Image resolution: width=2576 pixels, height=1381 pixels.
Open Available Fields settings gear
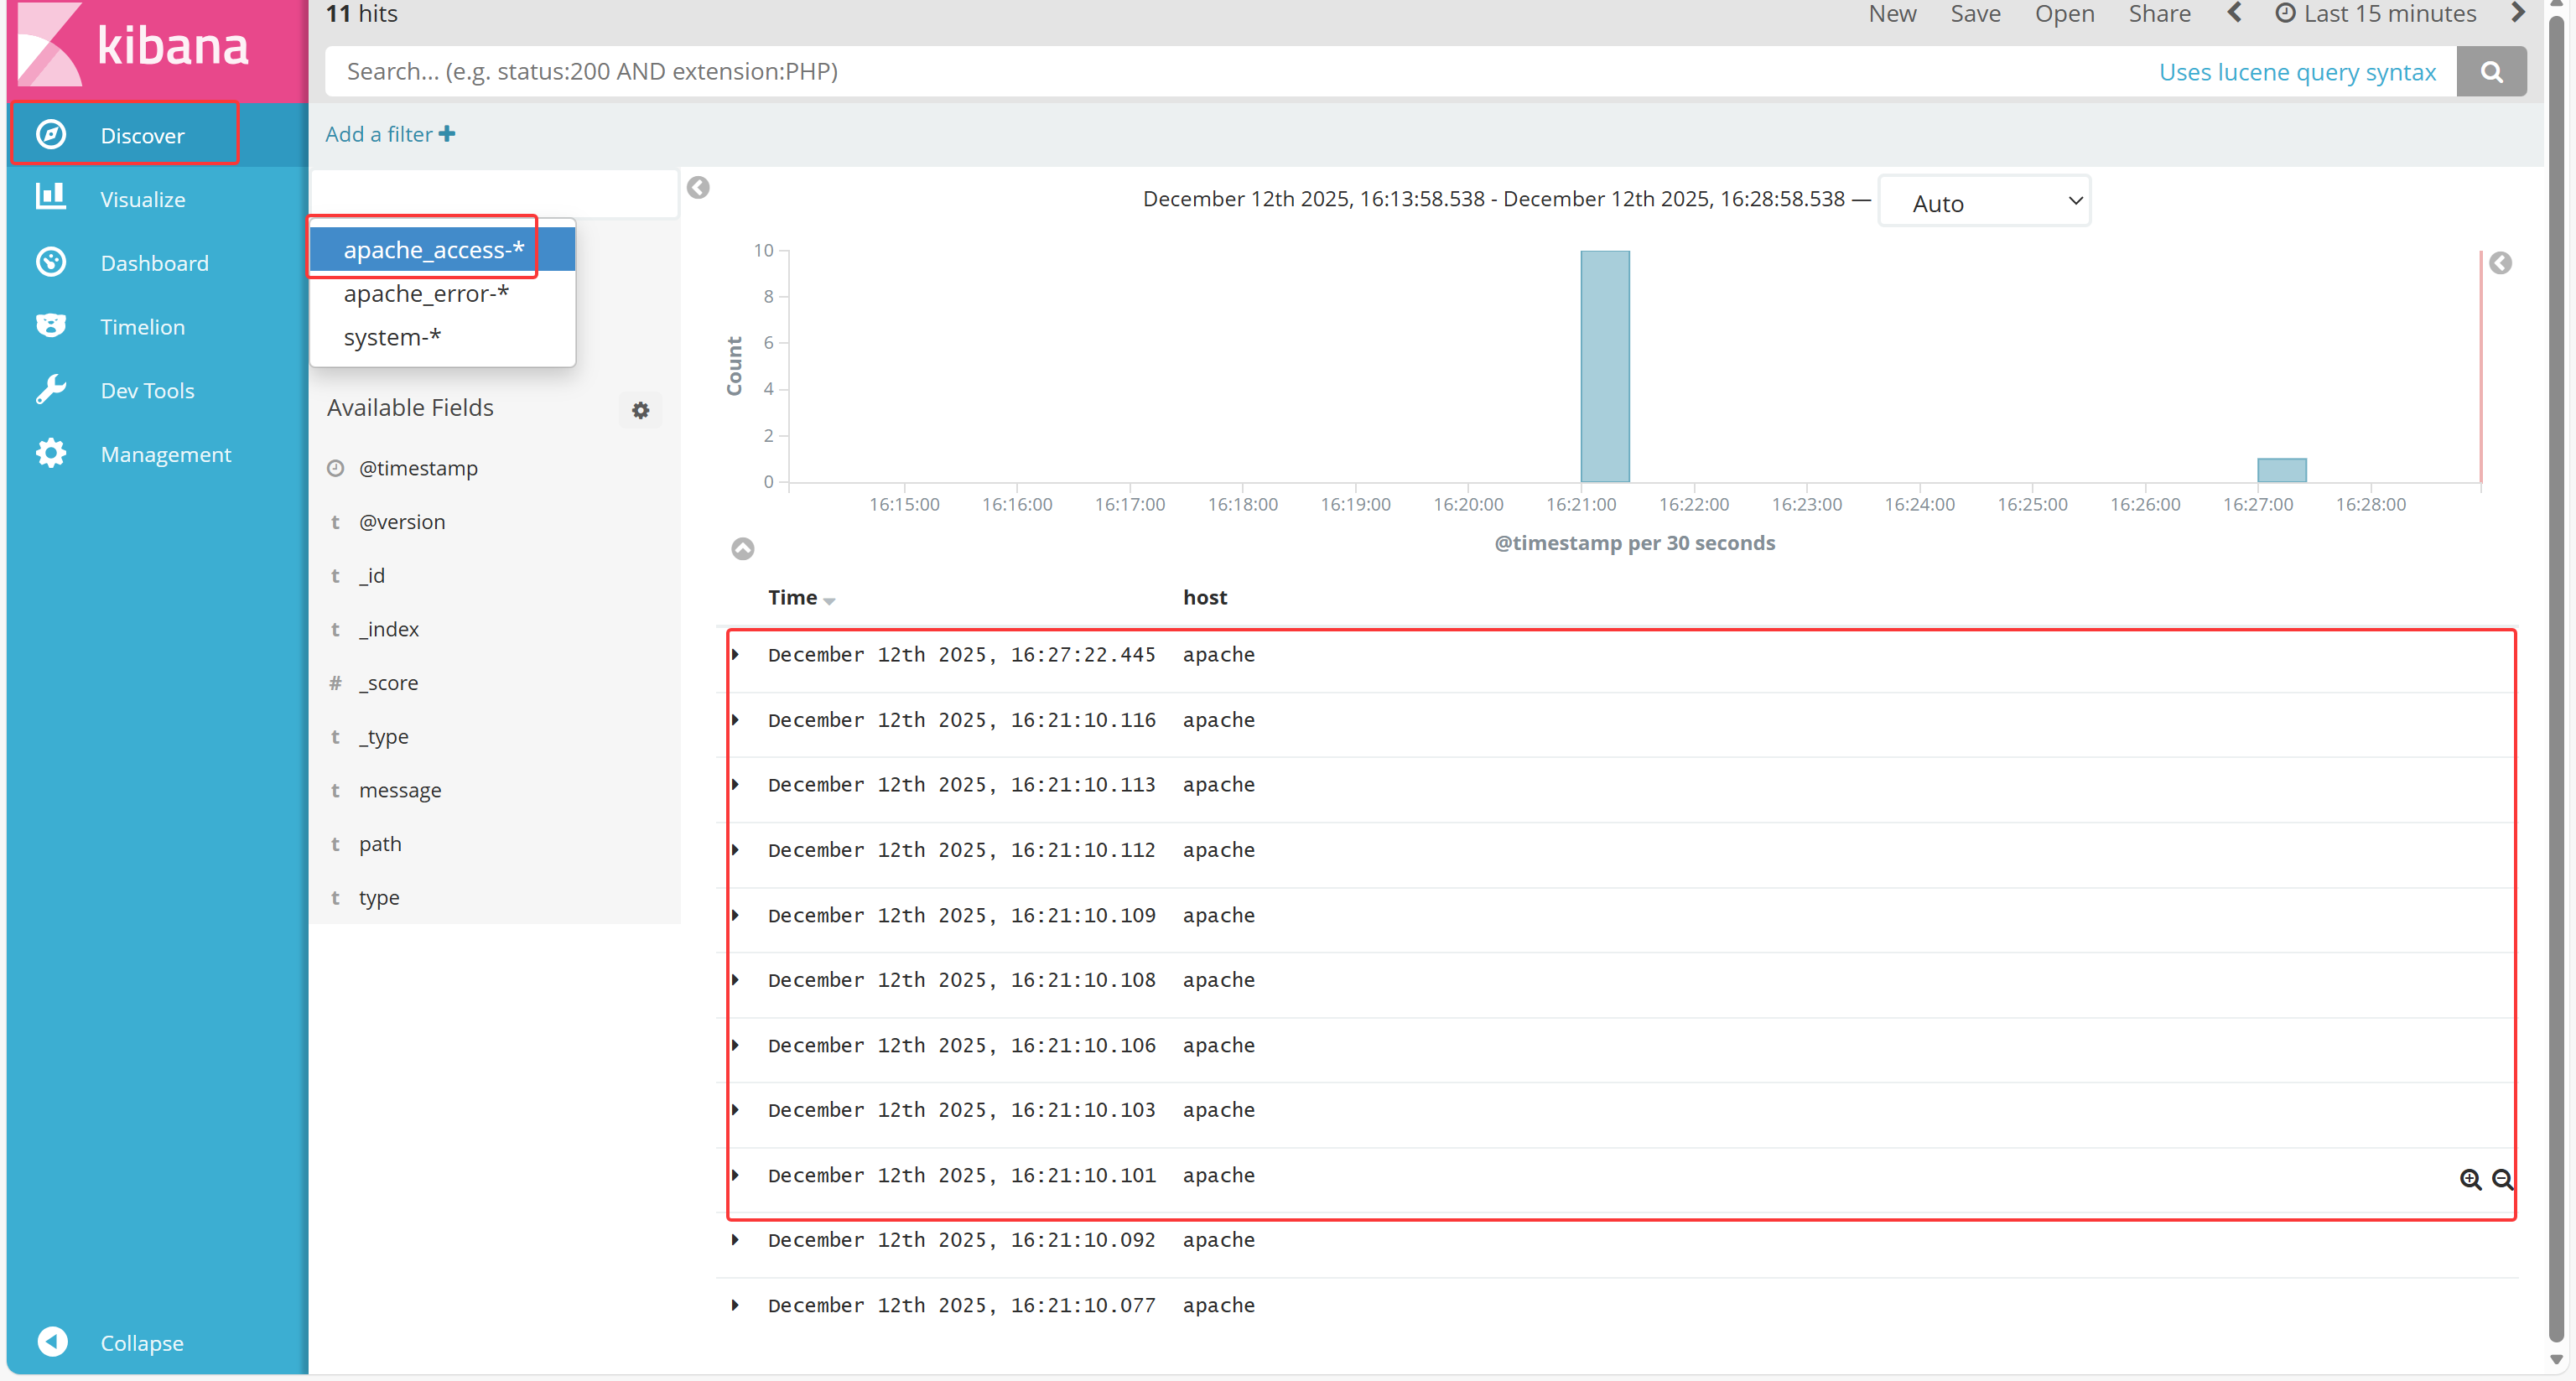click(x=640, y=410)
